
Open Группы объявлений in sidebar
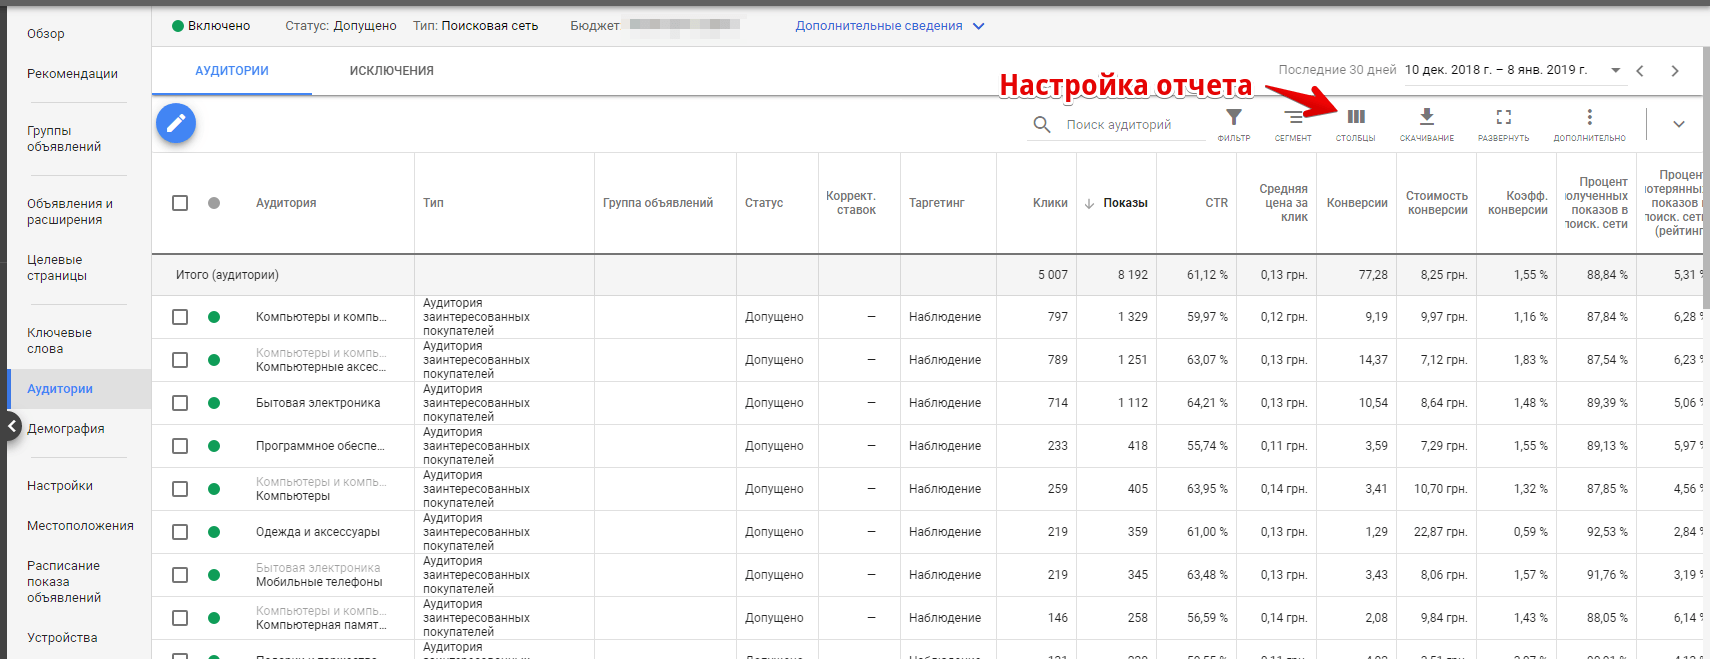pyautogui.click(x=64, y=139)
